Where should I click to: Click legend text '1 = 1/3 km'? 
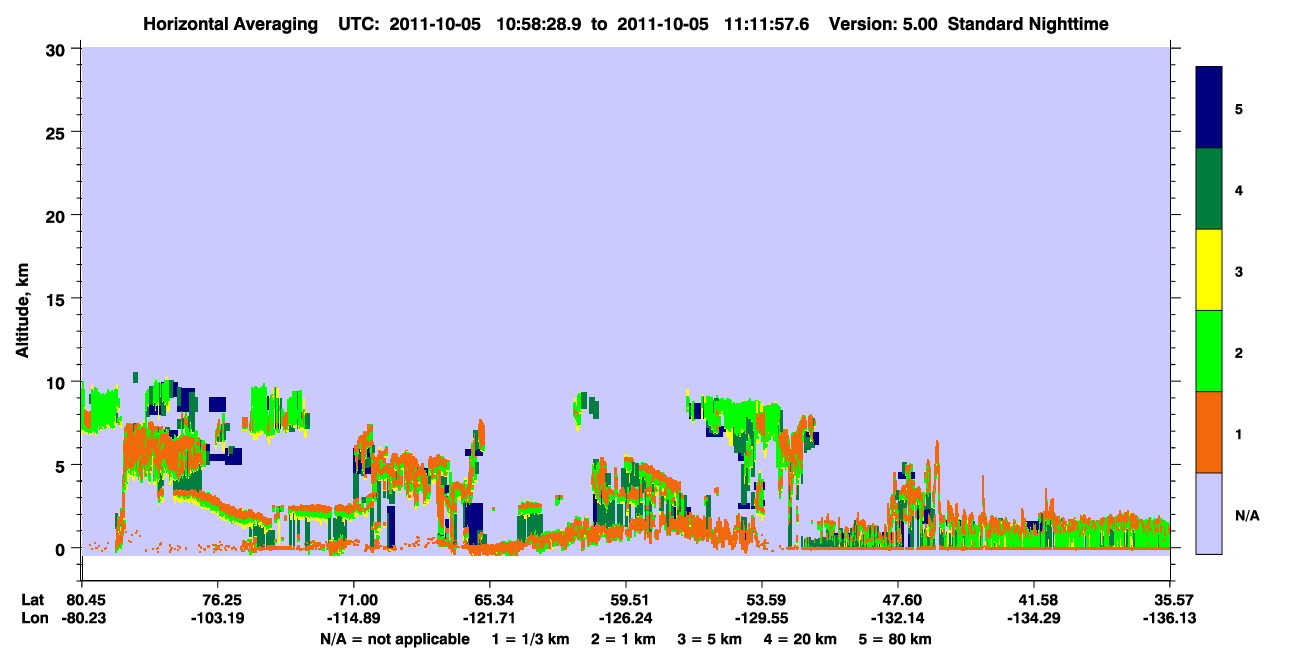point(530,639)
